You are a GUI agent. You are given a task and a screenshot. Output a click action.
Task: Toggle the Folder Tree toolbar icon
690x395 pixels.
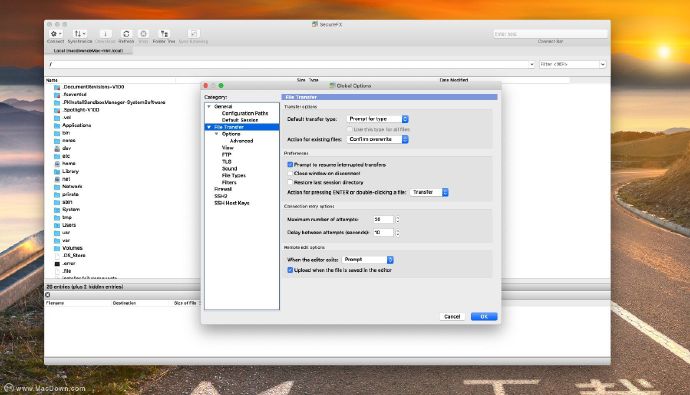(164, 34)
